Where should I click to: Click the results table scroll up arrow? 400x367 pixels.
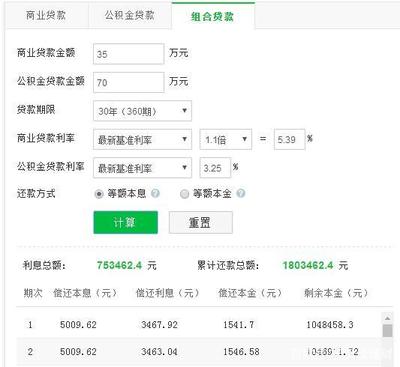point(387,318)
